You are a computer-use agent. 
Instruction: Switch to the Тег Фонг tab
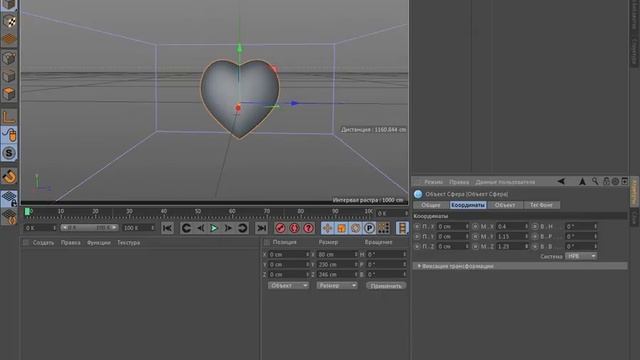click(x=541, y=205)
